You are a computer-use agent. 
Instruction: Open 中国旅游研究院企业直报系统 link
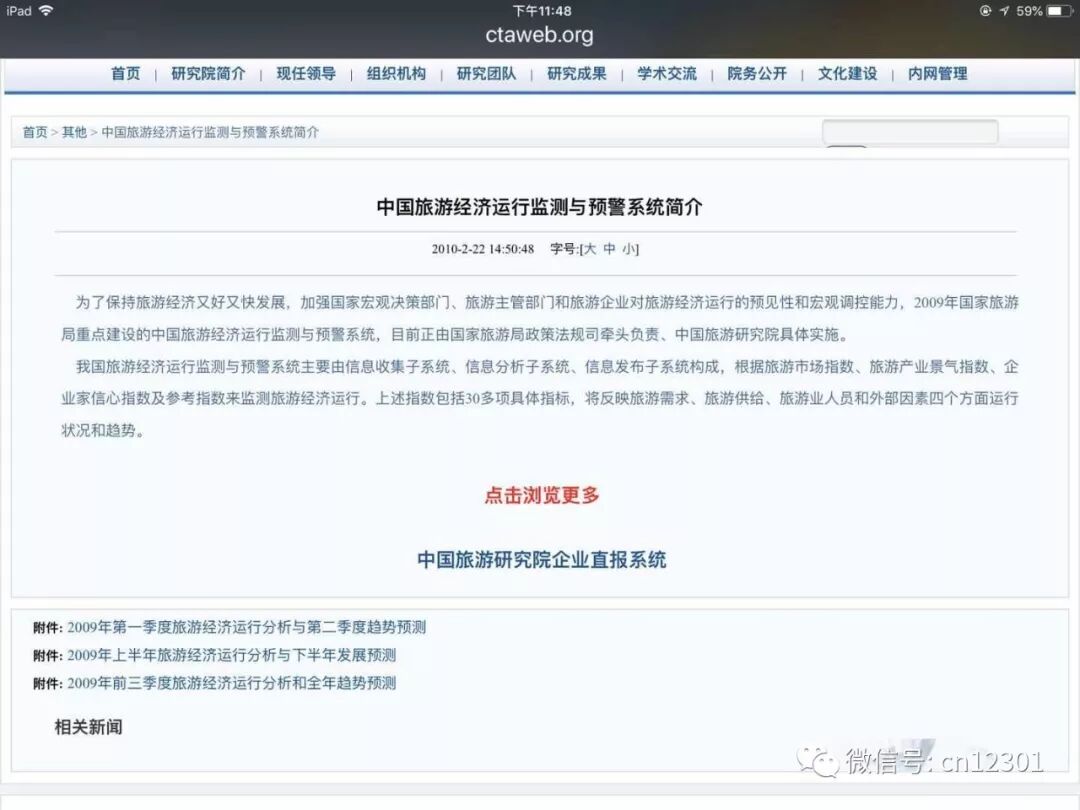coord(541,559)
